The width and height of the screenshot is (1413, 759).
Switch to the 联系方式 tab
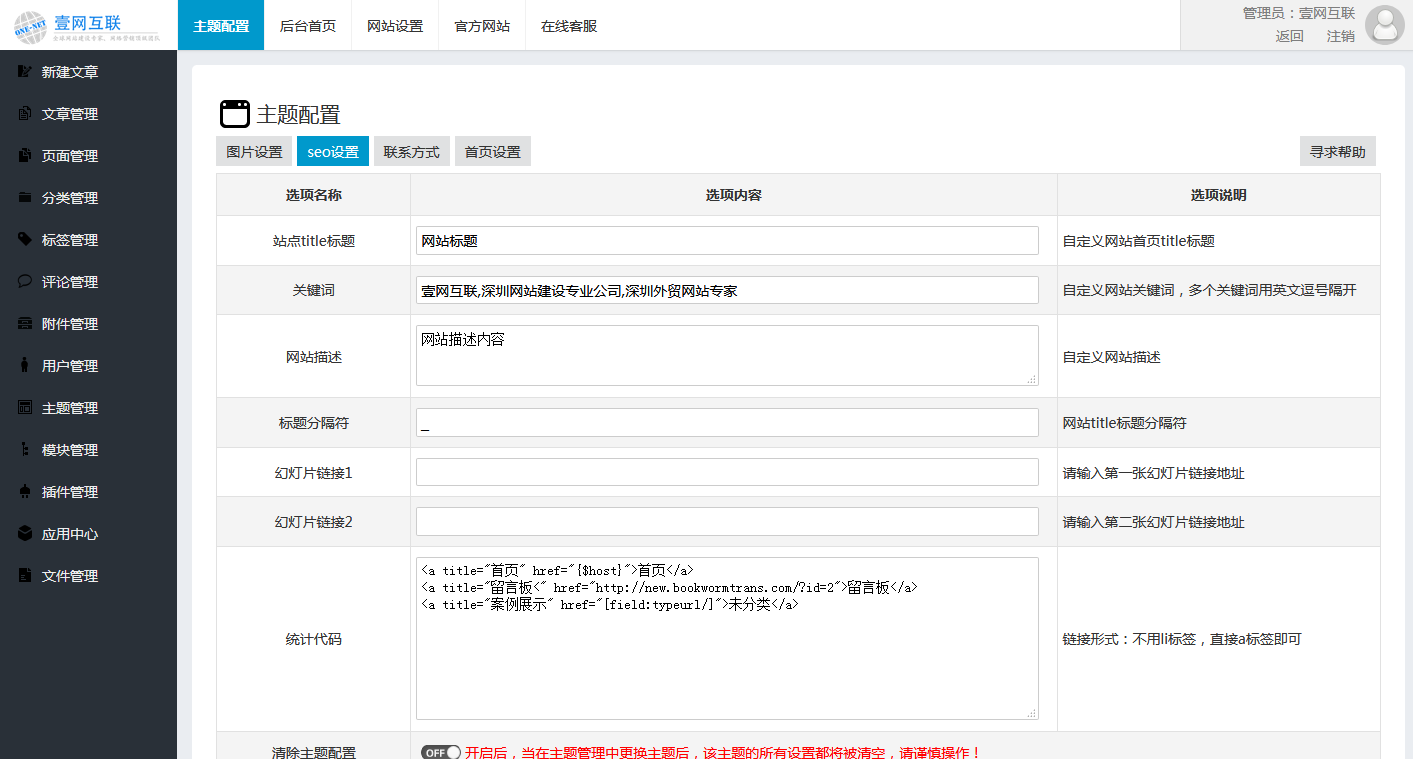[x=412, y=152]
